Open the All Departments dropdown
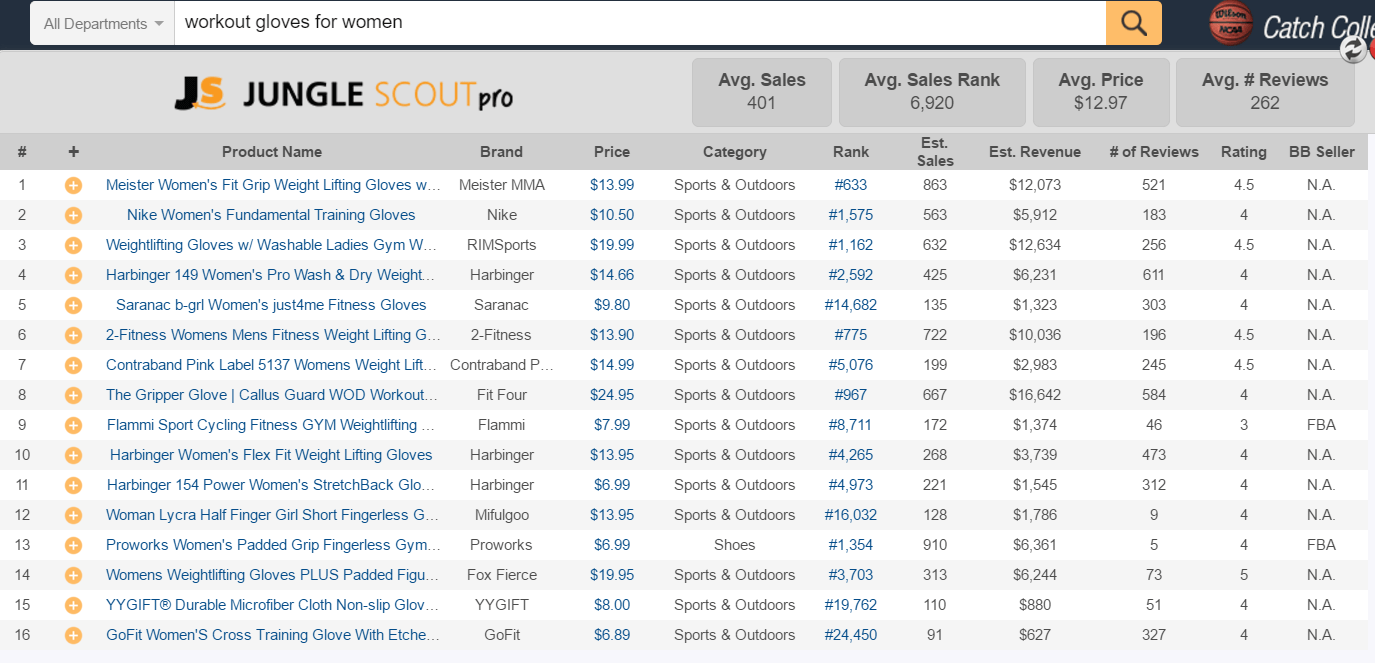Image resolution: width=1375 pixels, height=663 pixels. click(x=103, y=23)
